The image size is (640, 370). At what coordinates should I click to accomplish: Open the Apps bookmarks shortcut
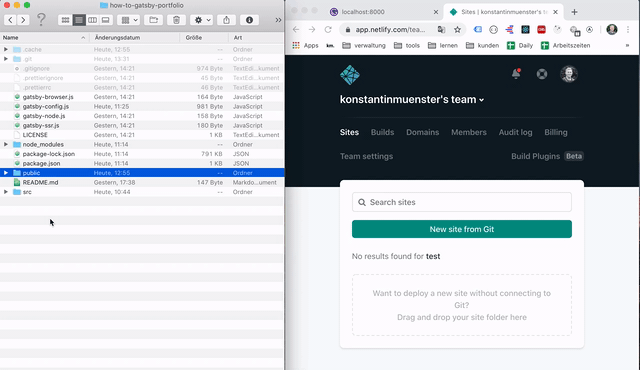tap(305, 45)
